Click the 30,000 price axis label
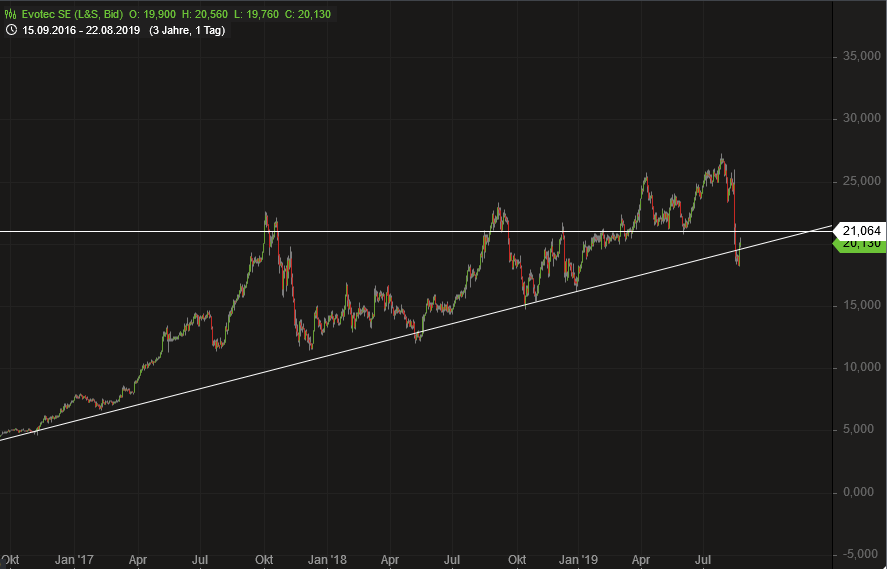Image resolution: width=887 pixels, height=569 pixels. click(861, 118)
